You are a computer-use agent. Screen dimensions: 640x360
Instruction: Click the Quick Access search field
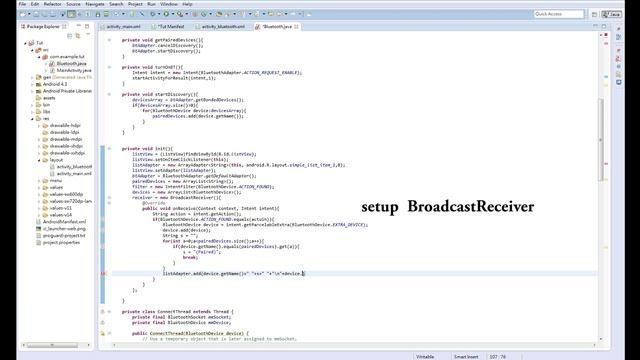tap(559, 14)
